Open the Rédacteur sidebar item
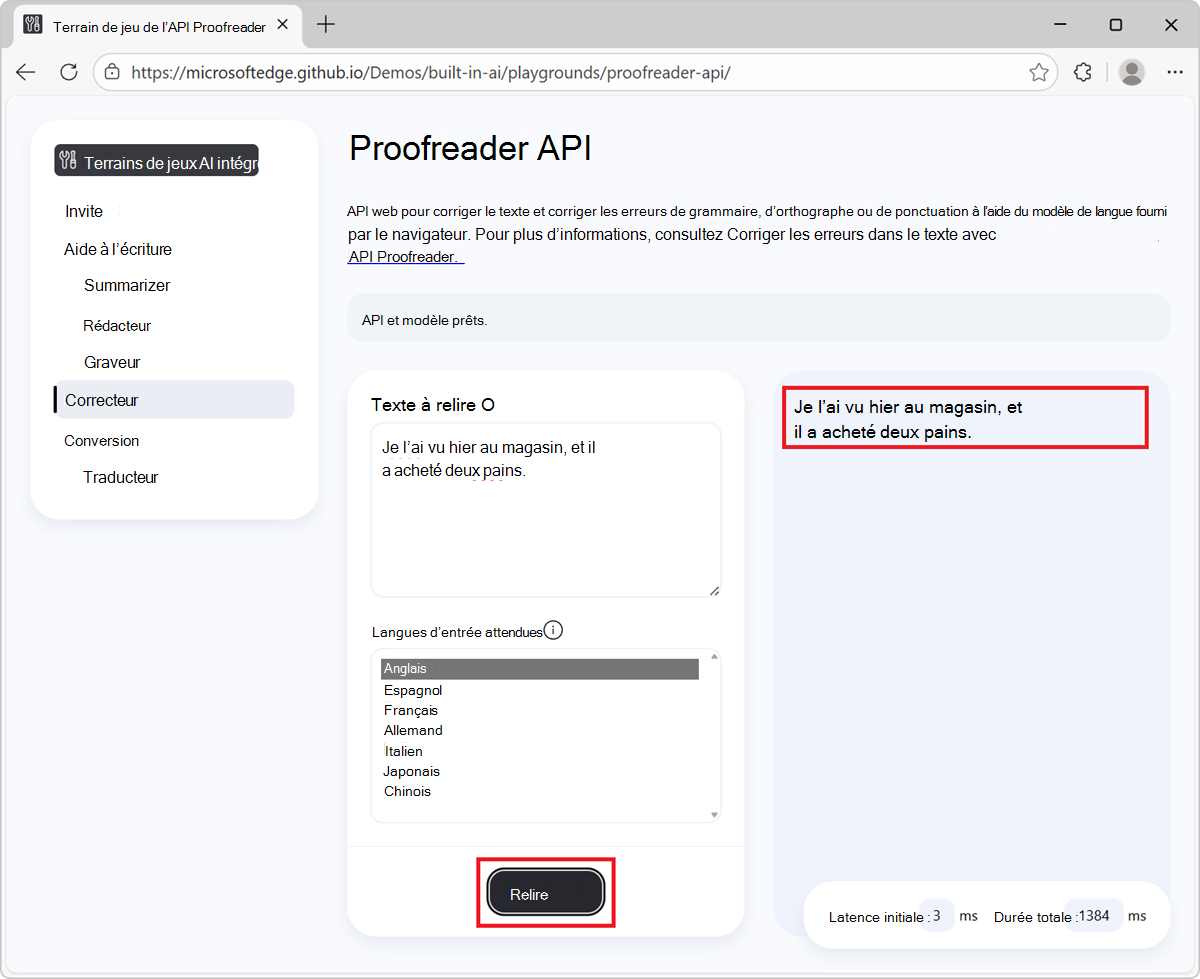The height and width of the screenshot is (979, 1200). click(117, 325)
